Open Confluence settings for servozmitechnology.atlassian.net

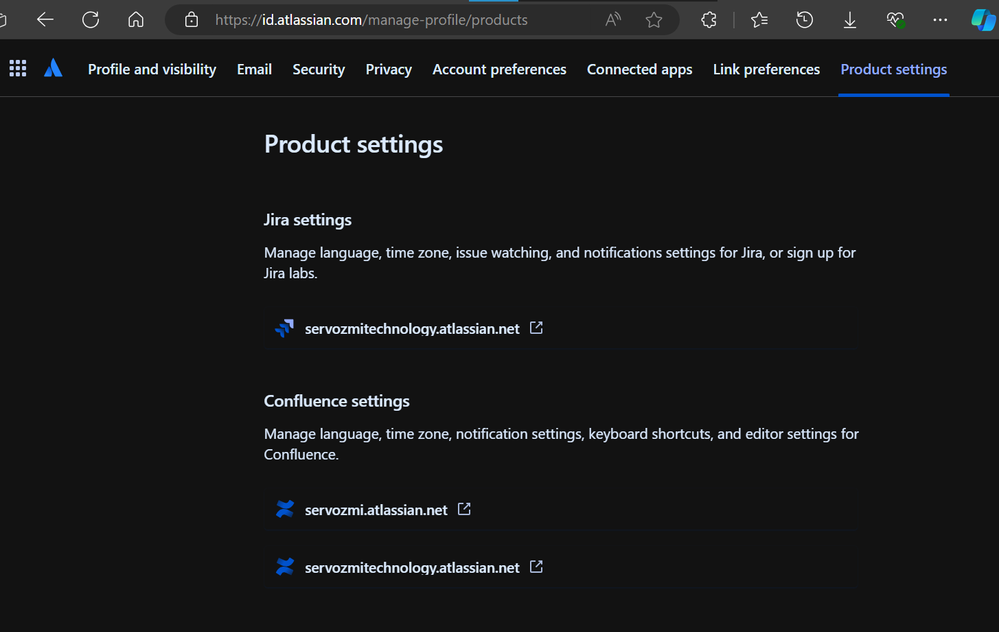412,568
